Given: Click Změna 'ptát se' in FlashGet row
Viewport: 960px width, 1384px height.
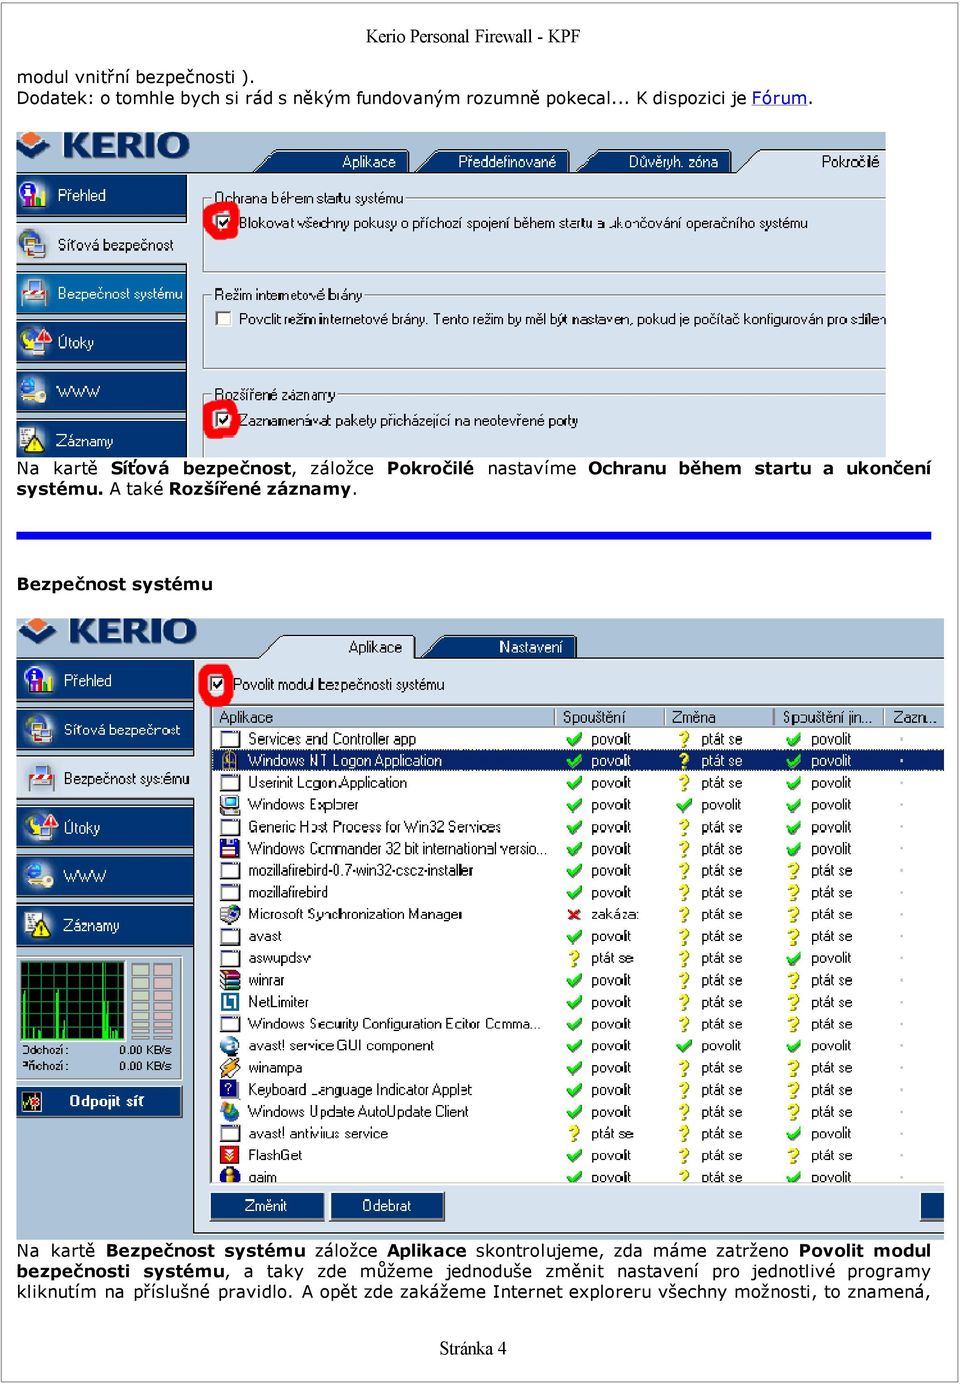Looking at the screenshot, I should pyautogui.click(x=722, y=1154).
